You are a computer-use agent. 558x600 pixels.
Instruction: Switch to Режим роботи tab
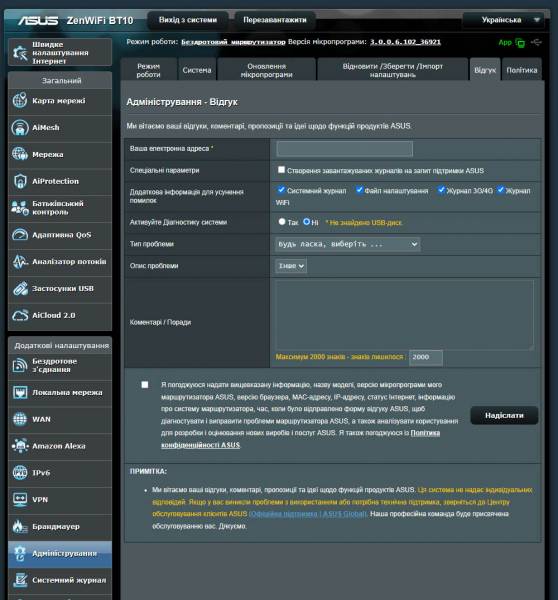148,70
